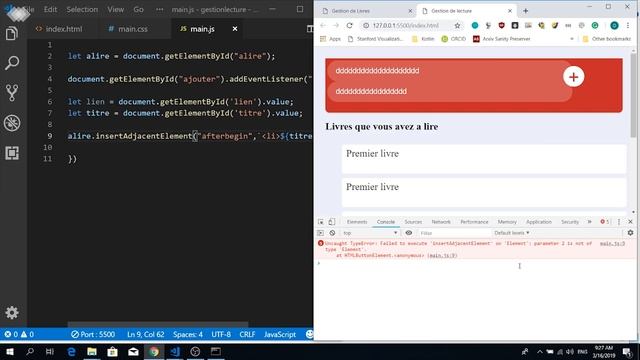
Task: Change the CRLF end-of-line setting
Action: tap(247, 335)
